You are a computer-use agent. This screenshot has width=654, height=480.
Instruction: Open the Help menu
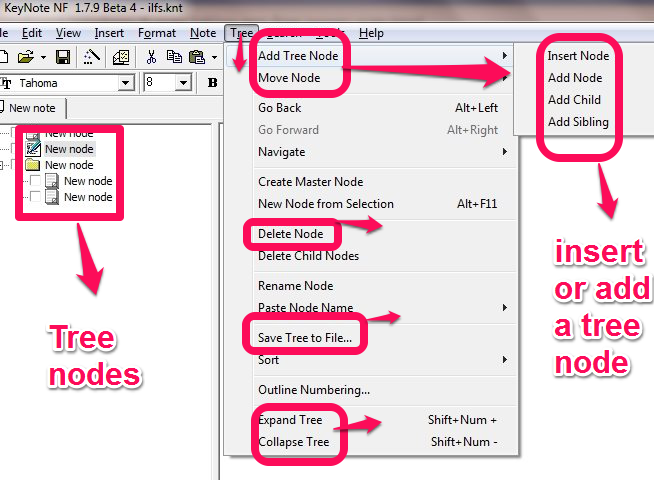point(371,33)
